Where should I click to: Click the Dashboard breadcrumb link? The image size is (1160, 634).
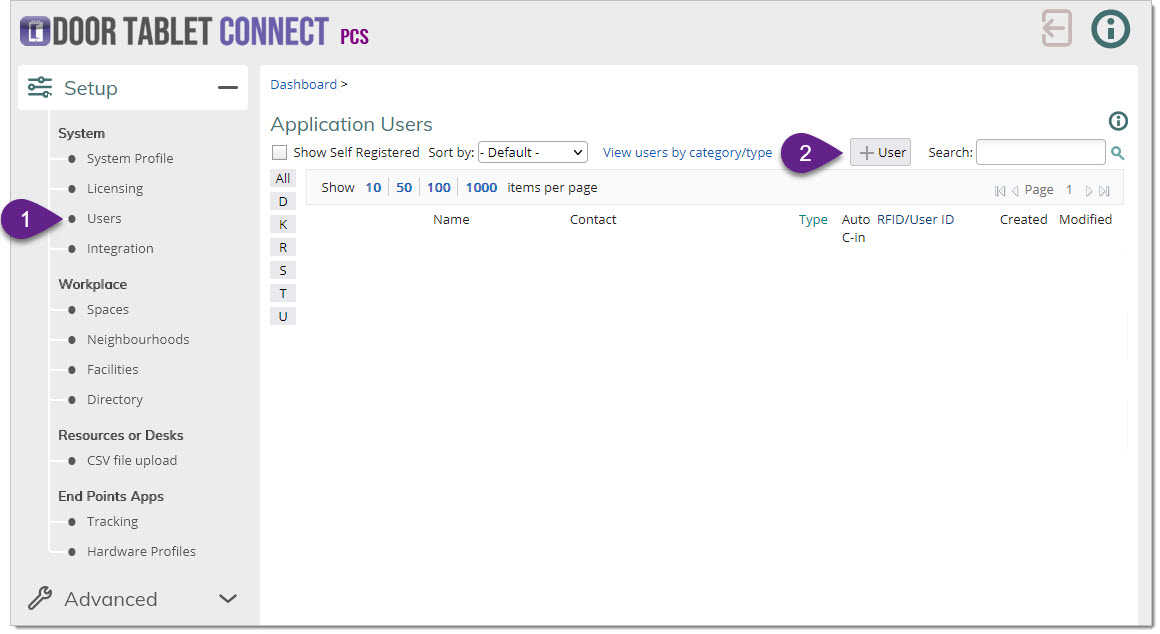[303, 85]
